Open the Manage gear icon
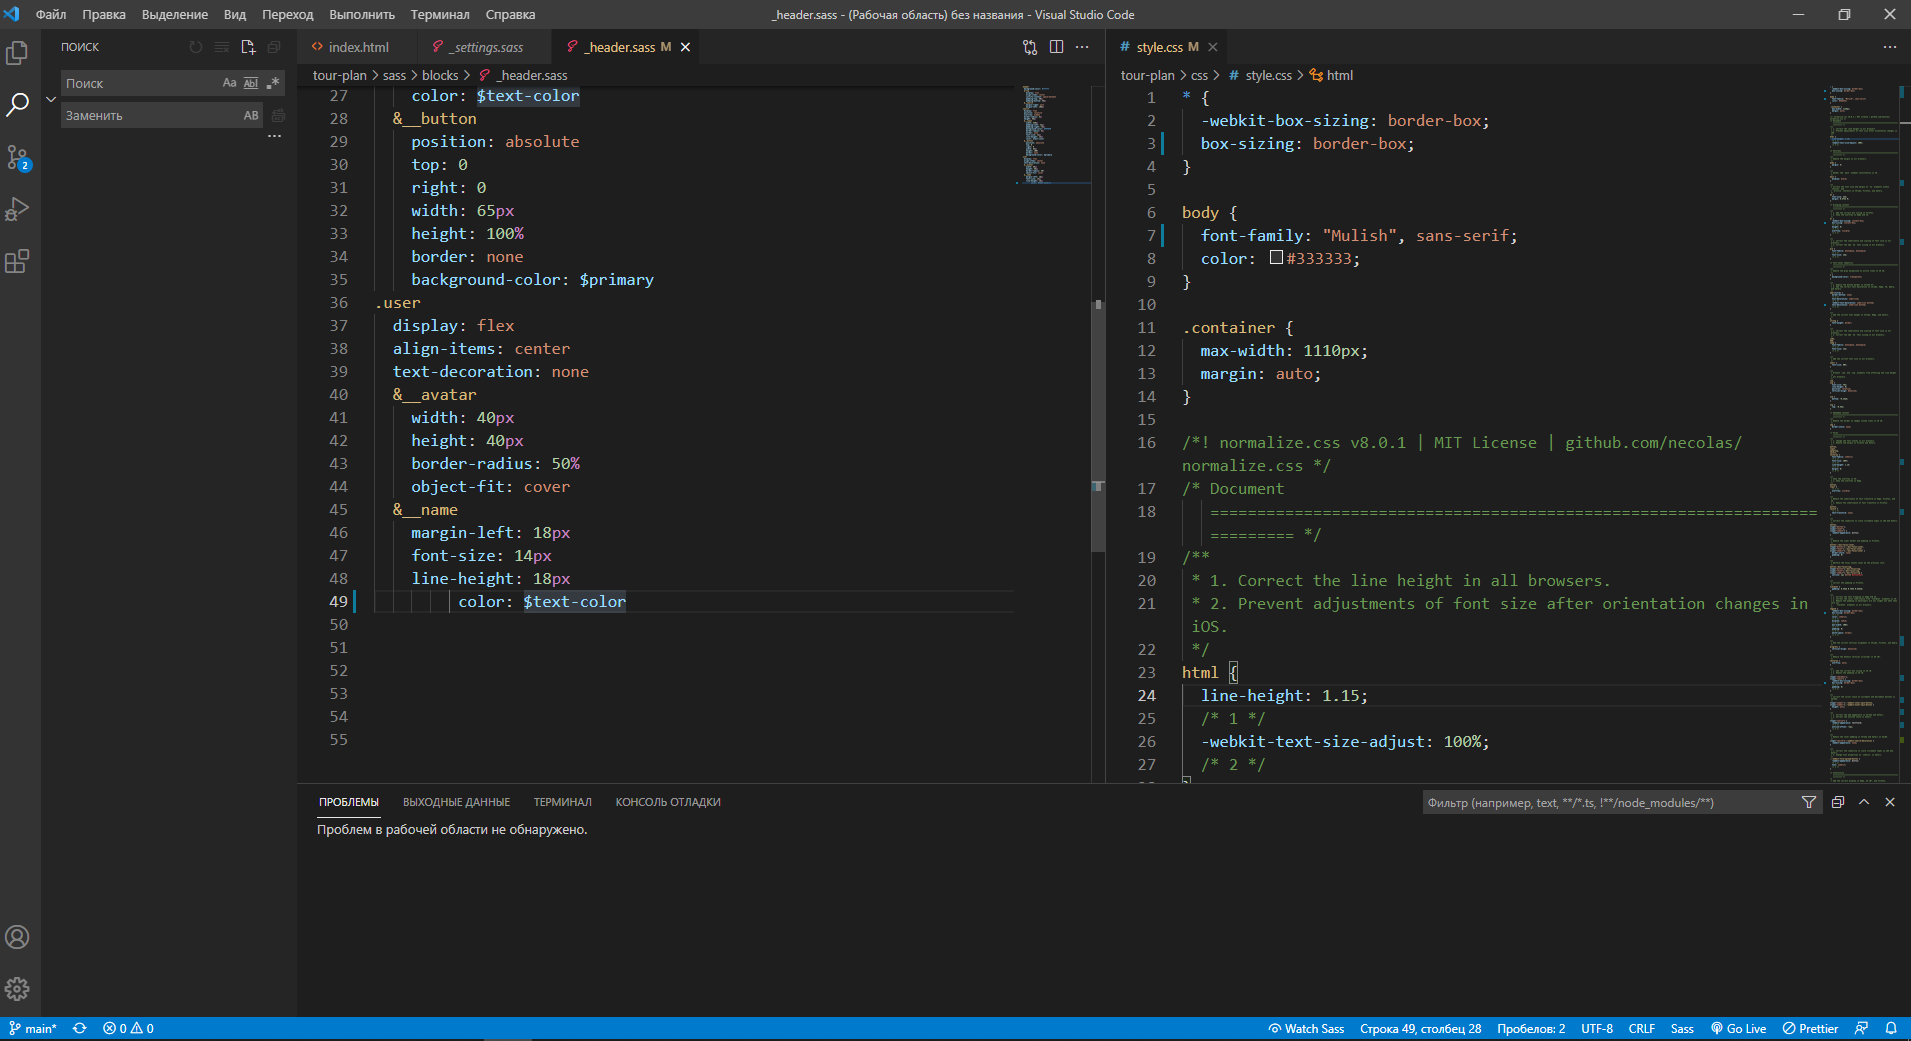1911x1041 pixels. (17, 989)
